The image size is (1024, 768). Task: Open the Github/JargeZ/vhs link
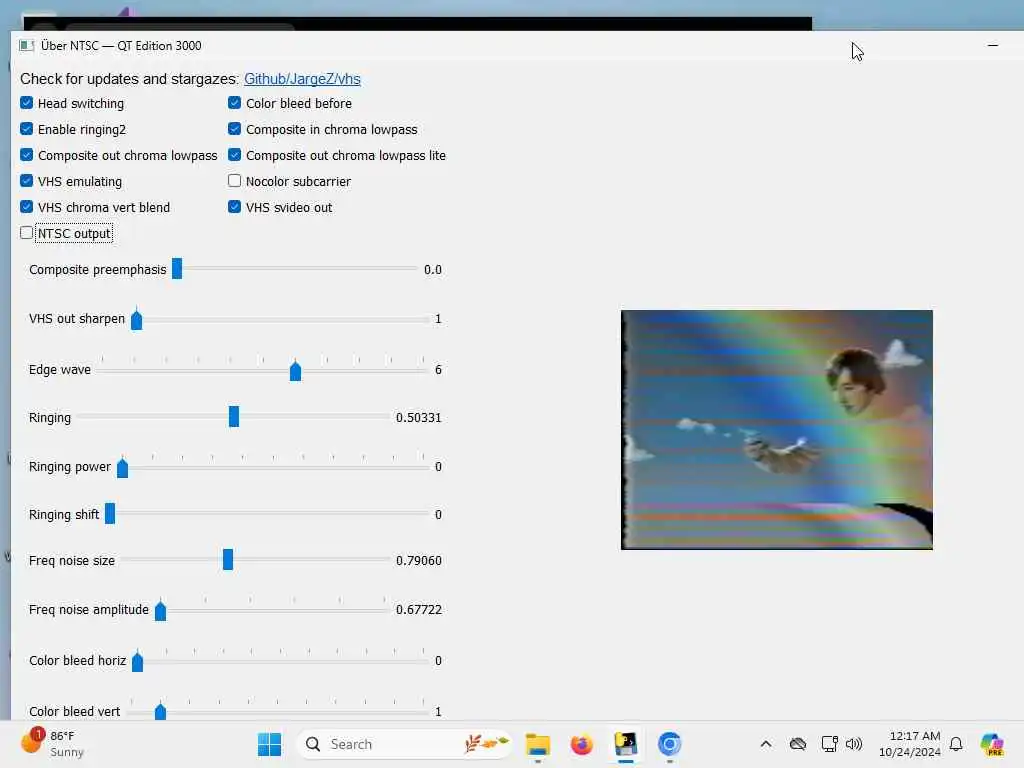302,79
